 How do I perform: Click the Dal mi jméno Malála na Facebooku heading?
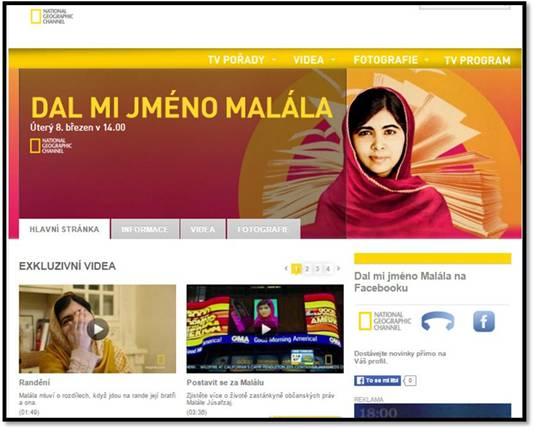410,282
